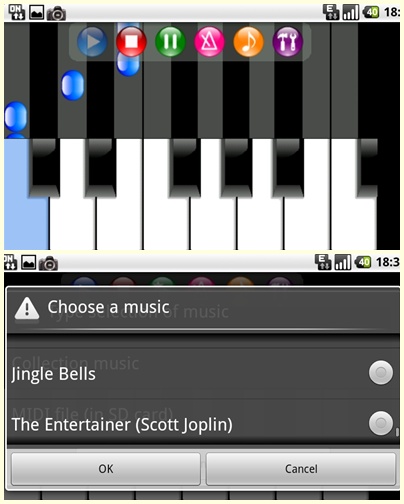The height and width of the screenshot is (504, 404).
Task: Select The Entertainer (Scott Joplin) radio button
Action: pos(381,423)
